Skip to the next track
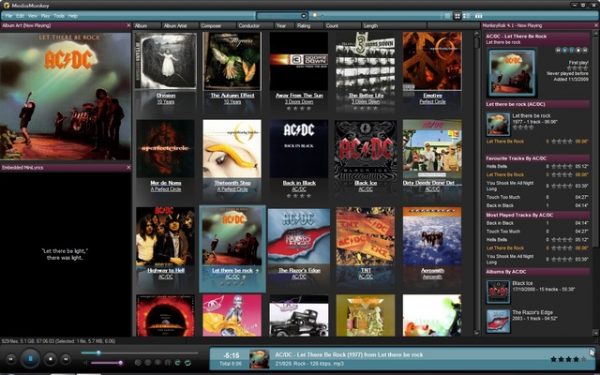Viewport: 600px width, 375px height. click(x=66, y=359)
